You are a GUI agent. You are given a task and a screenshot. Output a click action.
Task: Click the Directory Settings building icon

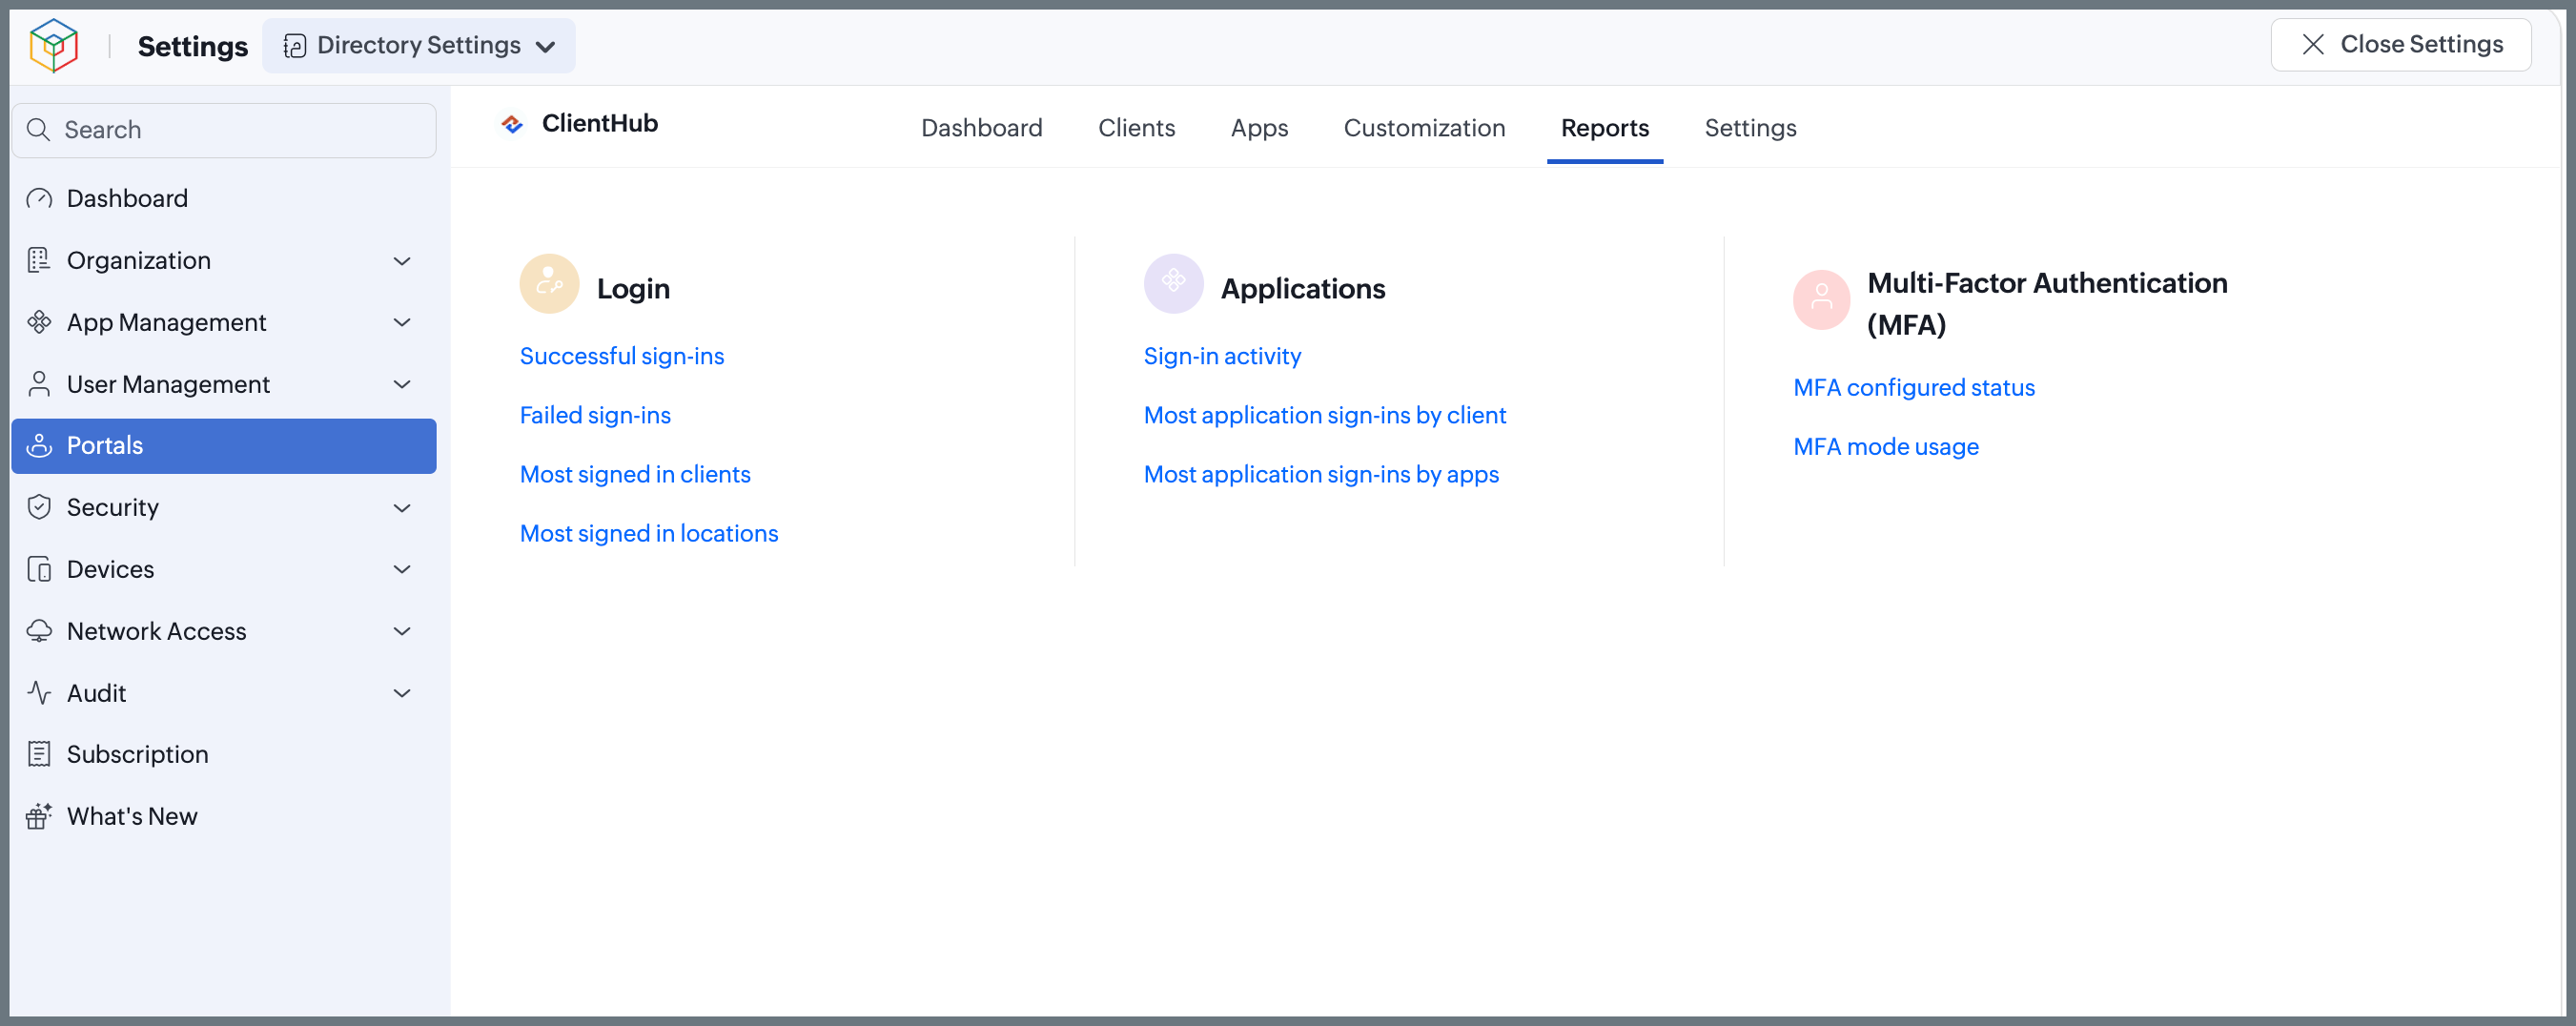pos(295,46)
